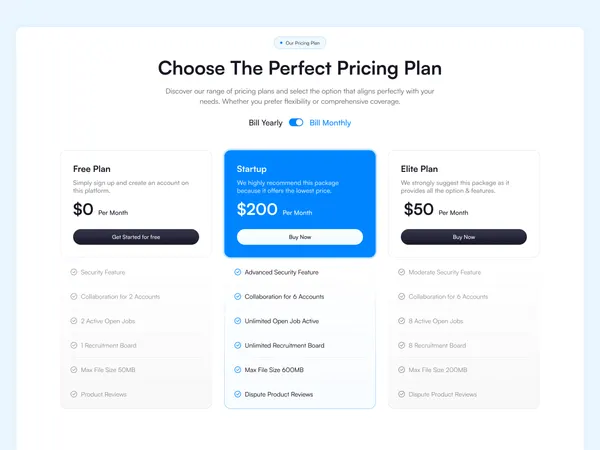Click check icon beside Unlimited Recruitment Board
The width and height of the screenshot is (600, 450).
(x=238, y=345)
